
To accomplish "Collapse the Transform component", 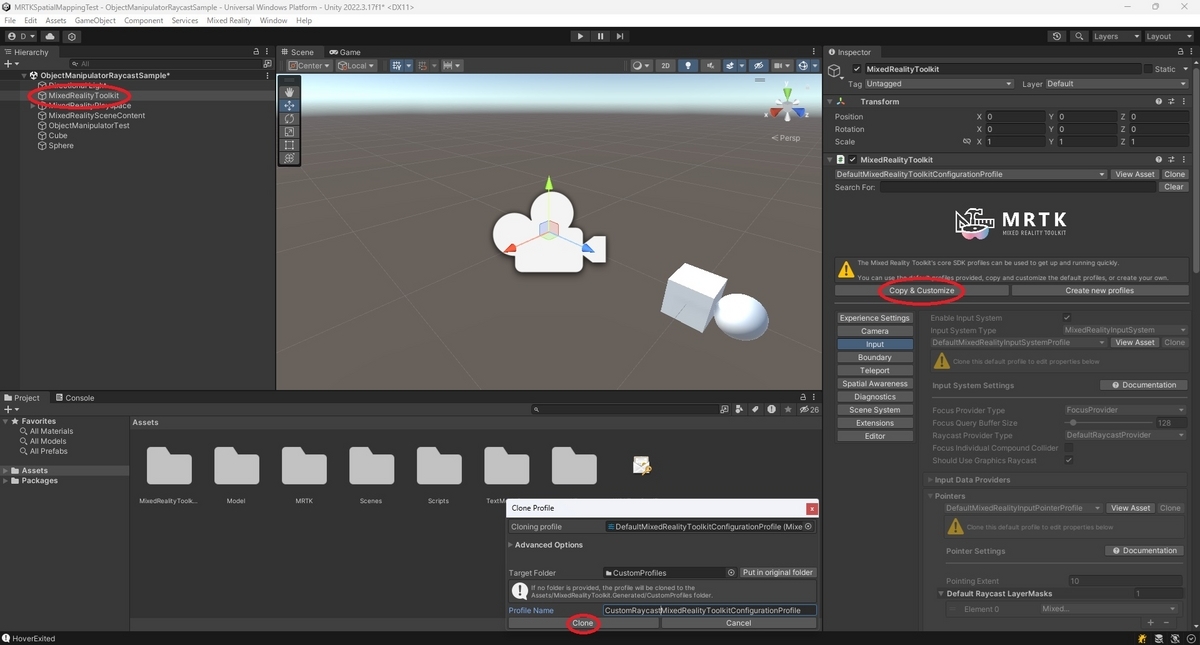I will pyautogui.click(x=830, y=102).
